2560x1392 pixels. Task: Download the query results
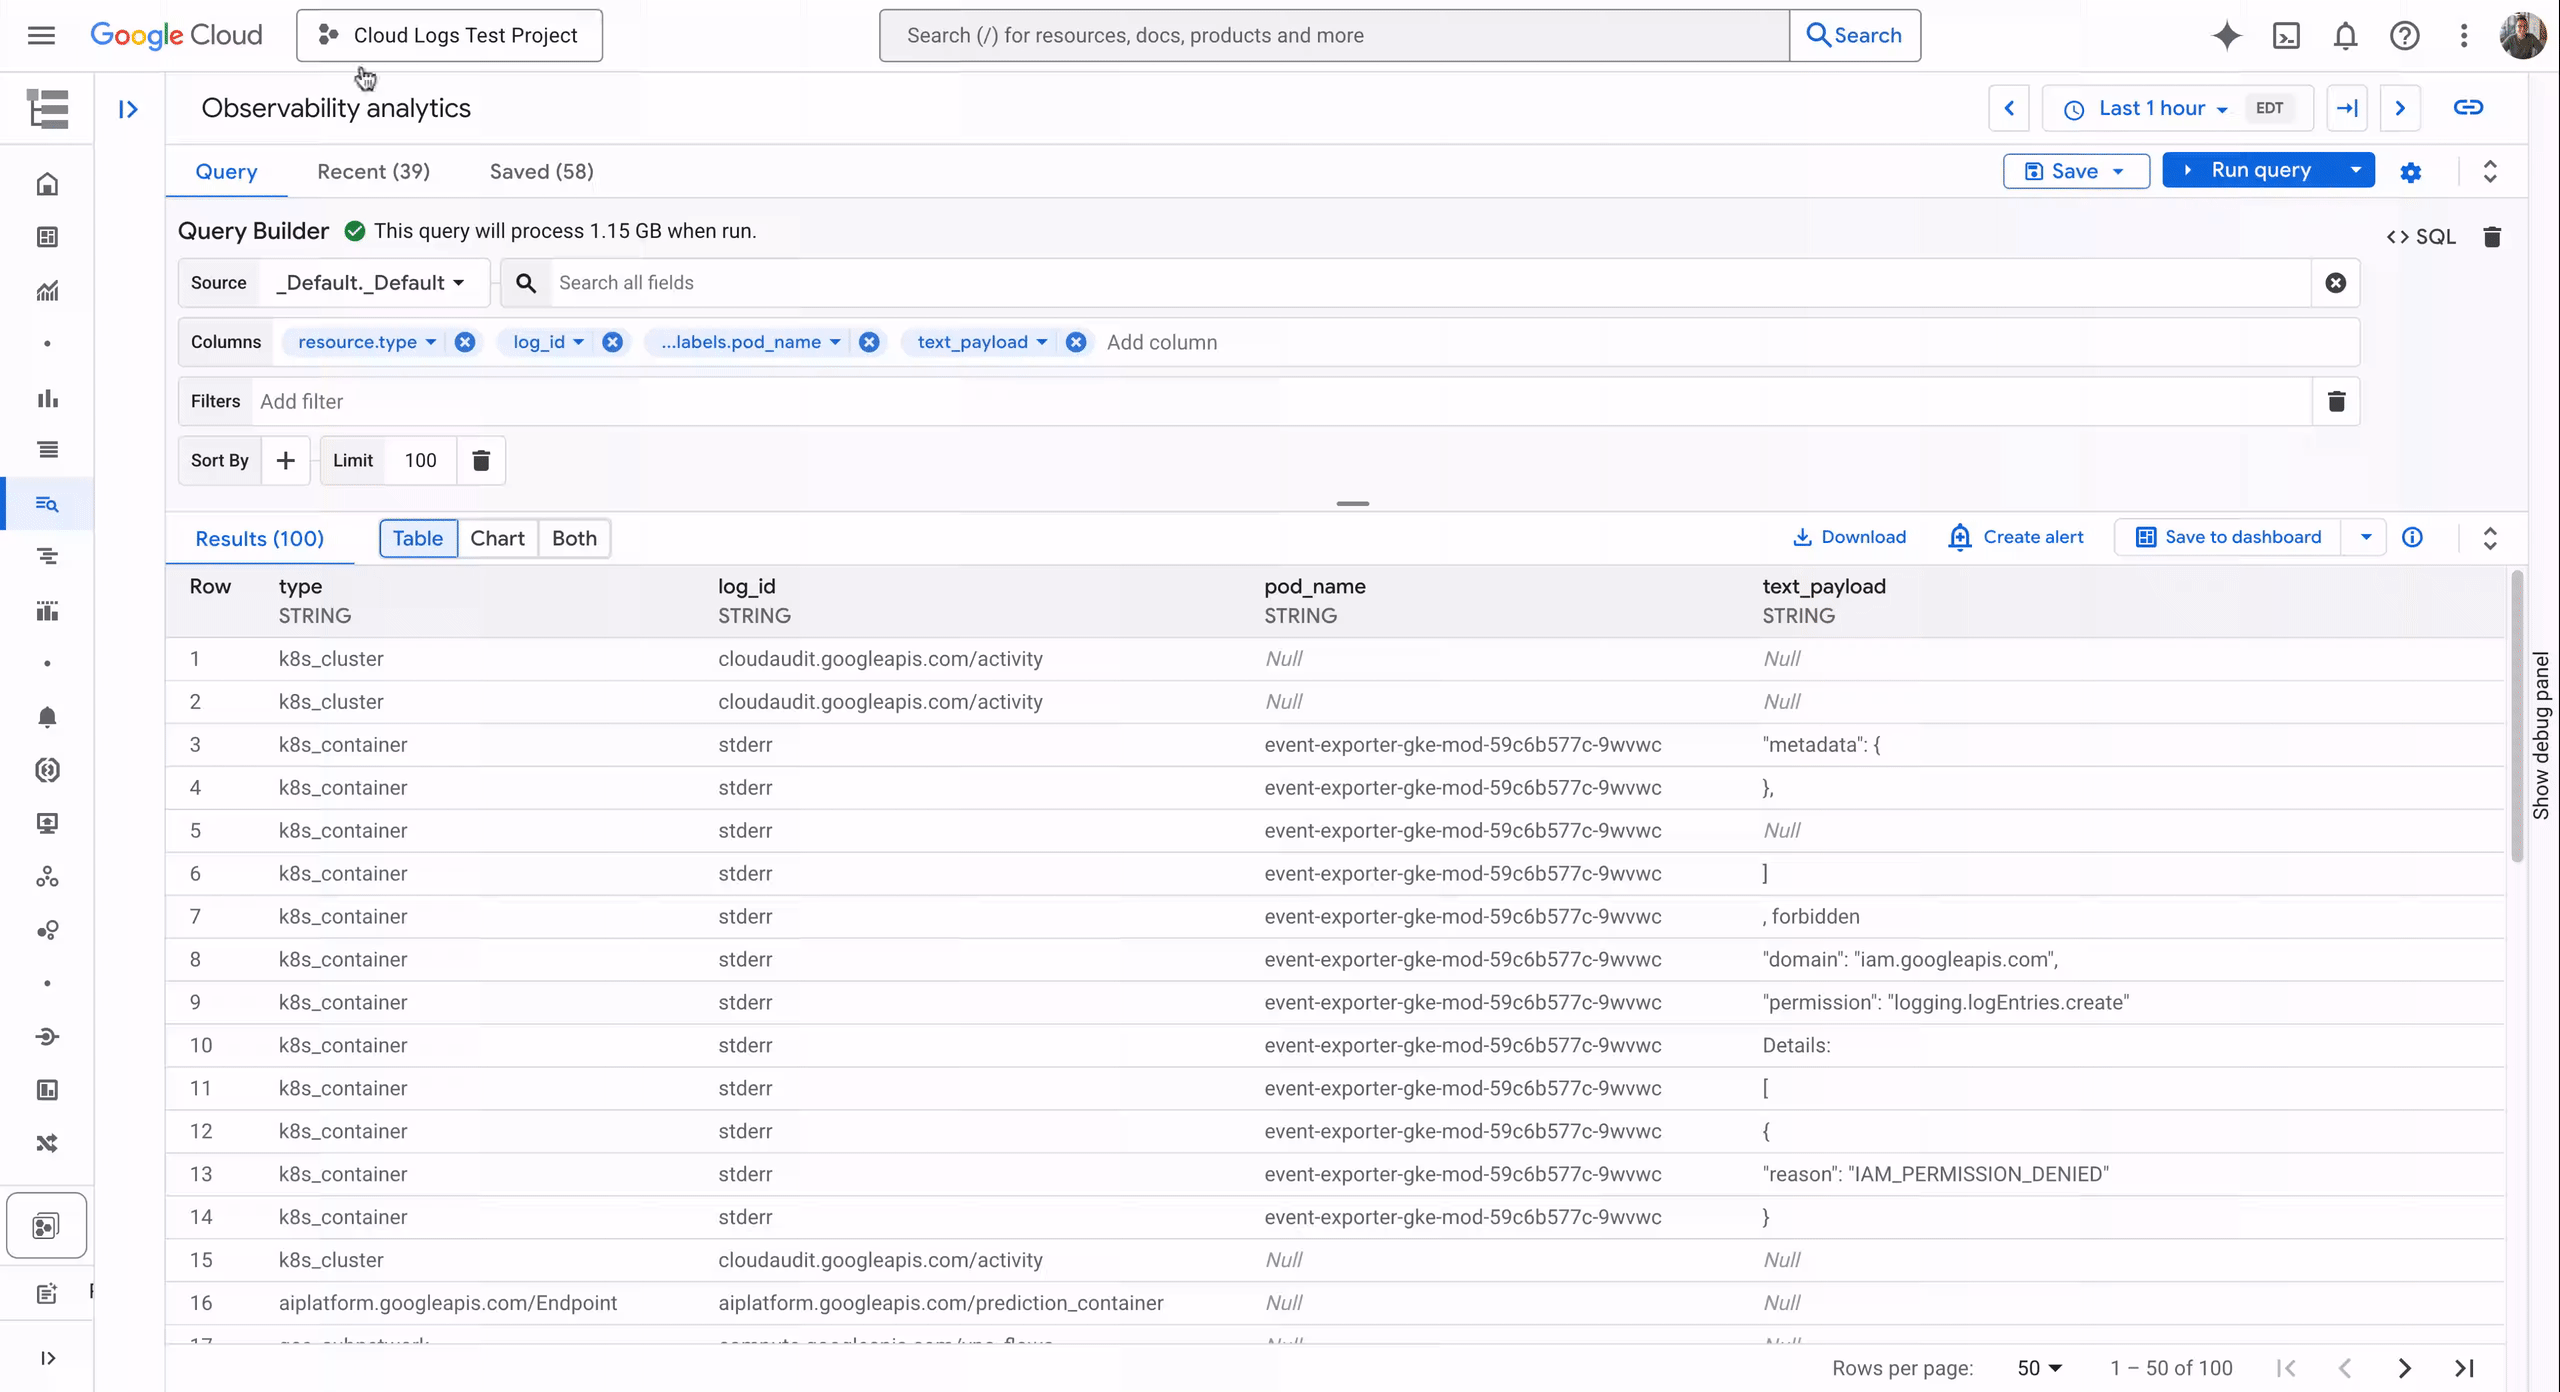click(x=1849, y=537)
